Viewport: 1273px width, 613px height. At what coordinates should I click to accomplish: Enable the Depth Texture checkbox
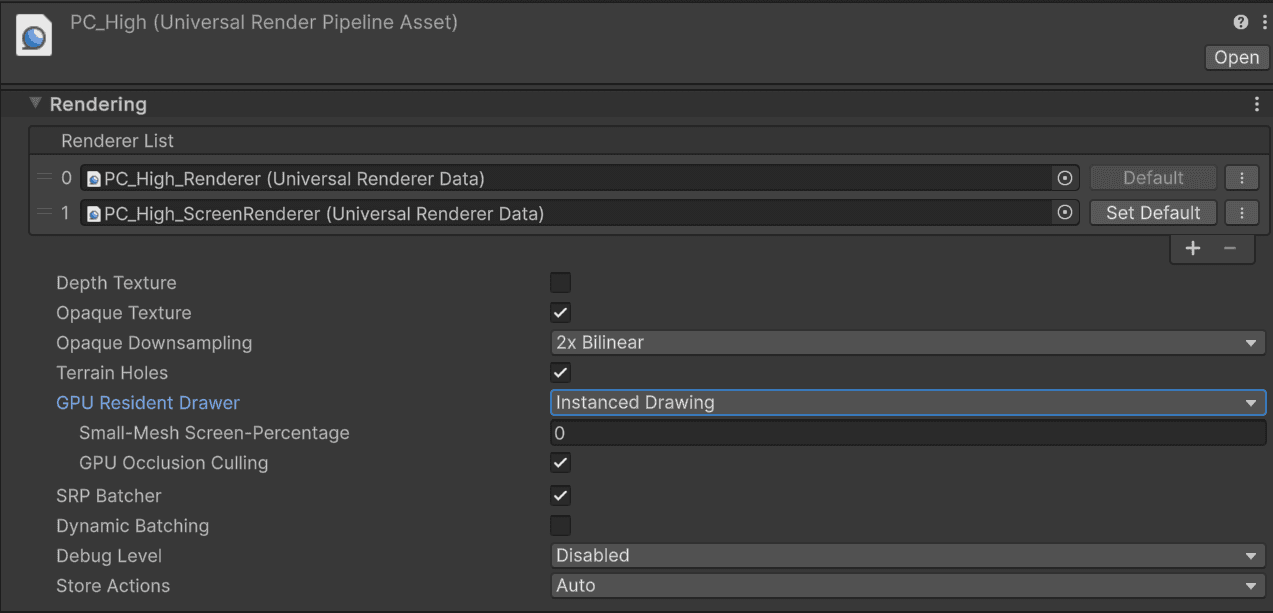[x=560, y=282]
